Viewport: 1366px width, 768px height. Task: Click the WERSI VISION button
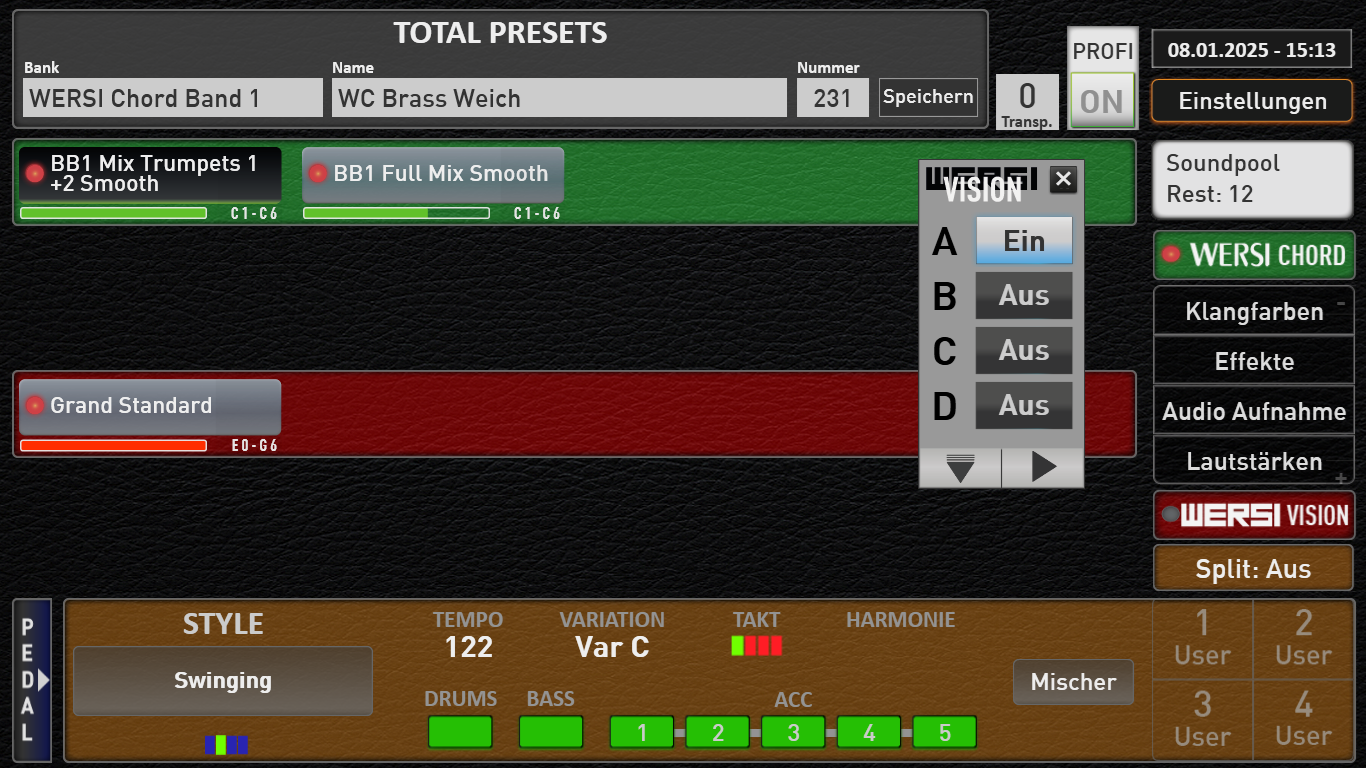[1254, 515]
